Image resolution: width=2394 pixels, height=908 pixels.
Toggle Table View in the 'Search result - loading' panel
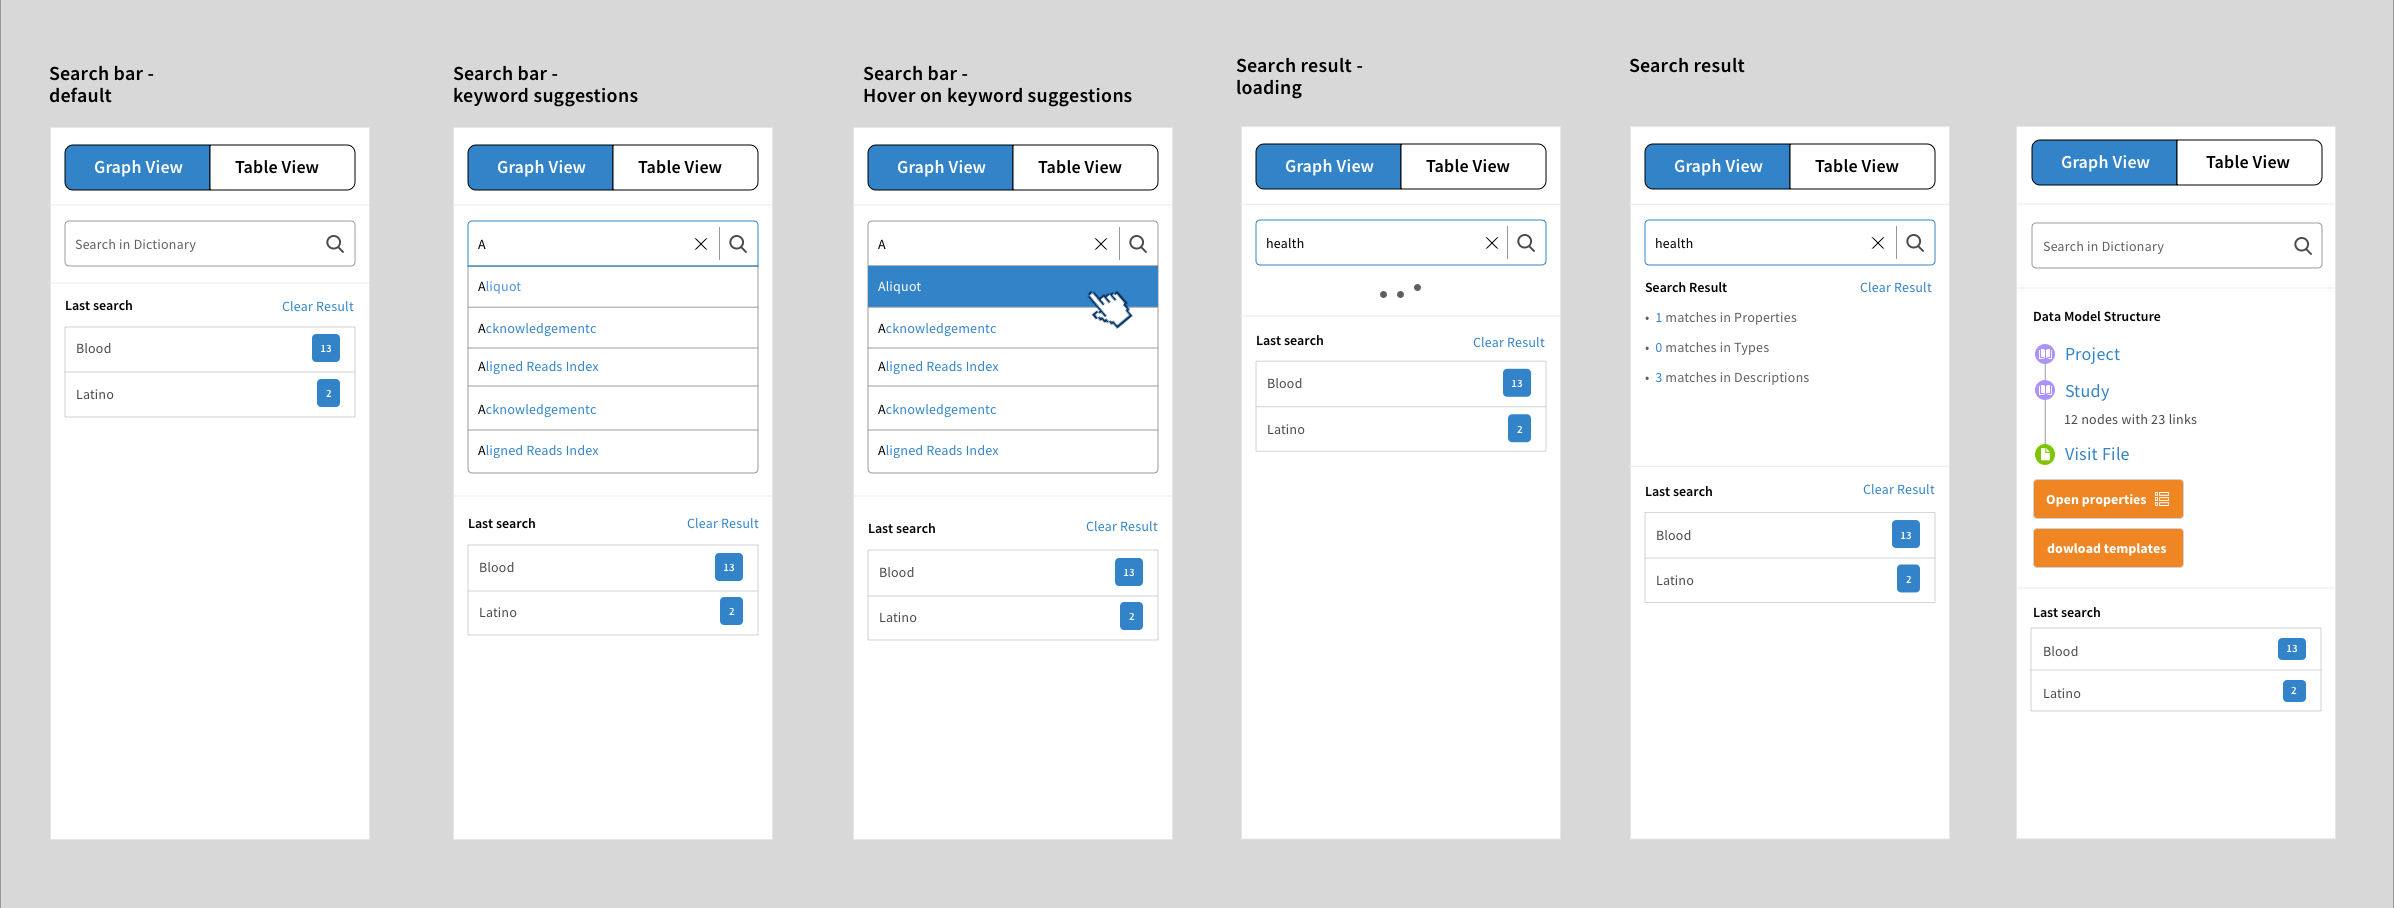[x=1468, y=166]
